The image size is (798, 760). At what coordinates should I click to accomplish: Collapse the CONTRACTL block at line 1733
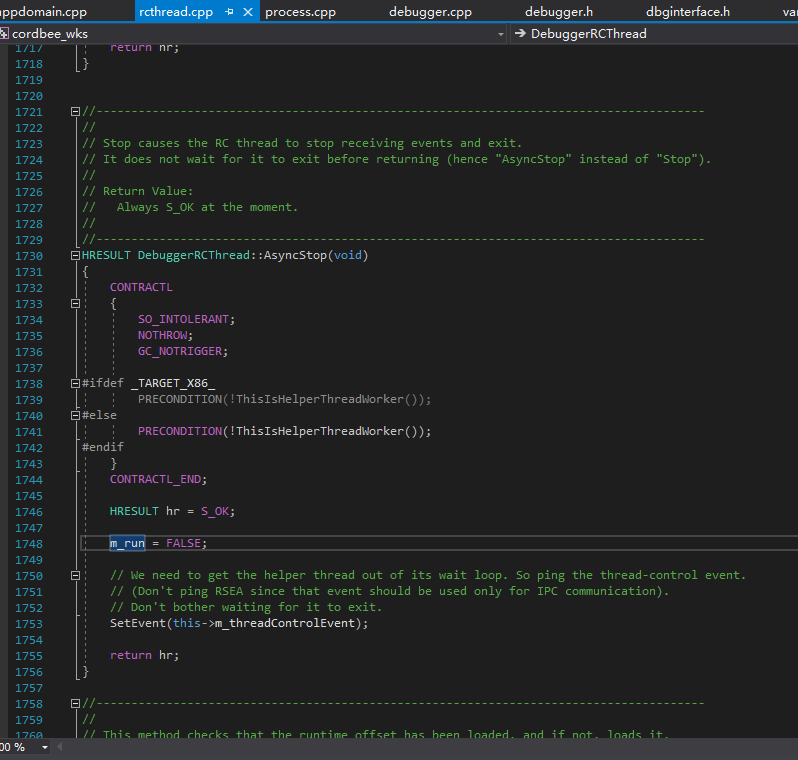click(75, 304)
